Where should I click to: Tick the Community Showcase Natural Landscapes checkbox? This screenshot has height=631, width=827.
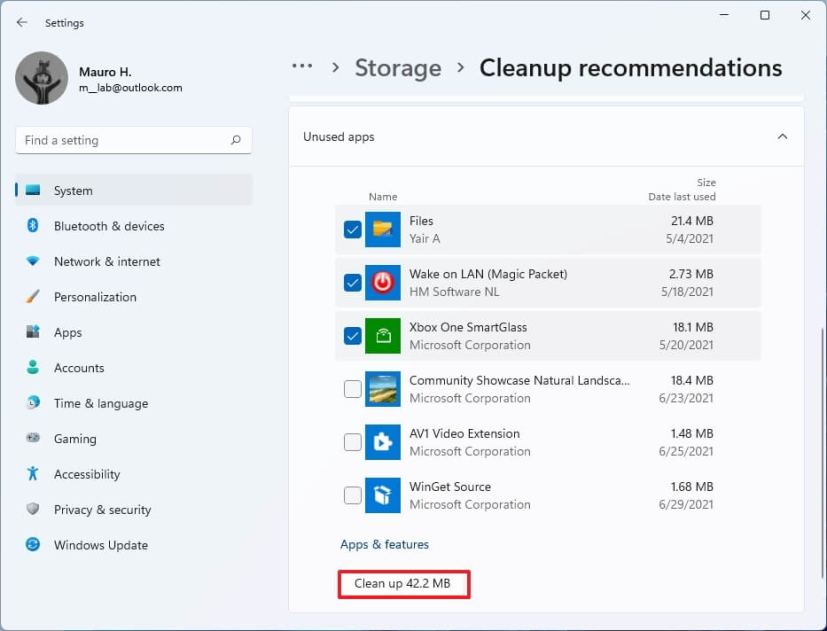pyautogui.click(x=352, y=389)
